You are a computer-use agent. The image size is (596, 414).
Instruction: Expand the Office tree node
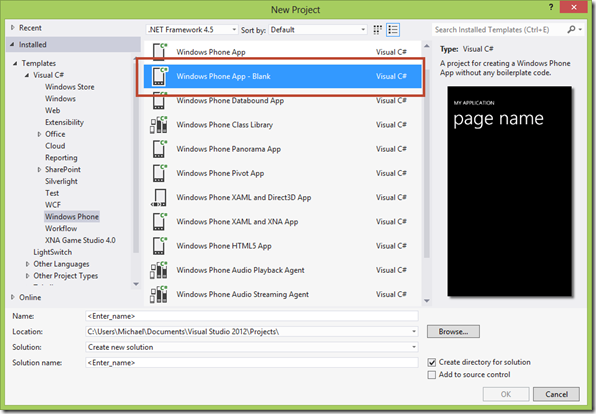pyautogui.click(x=39, y=134)
